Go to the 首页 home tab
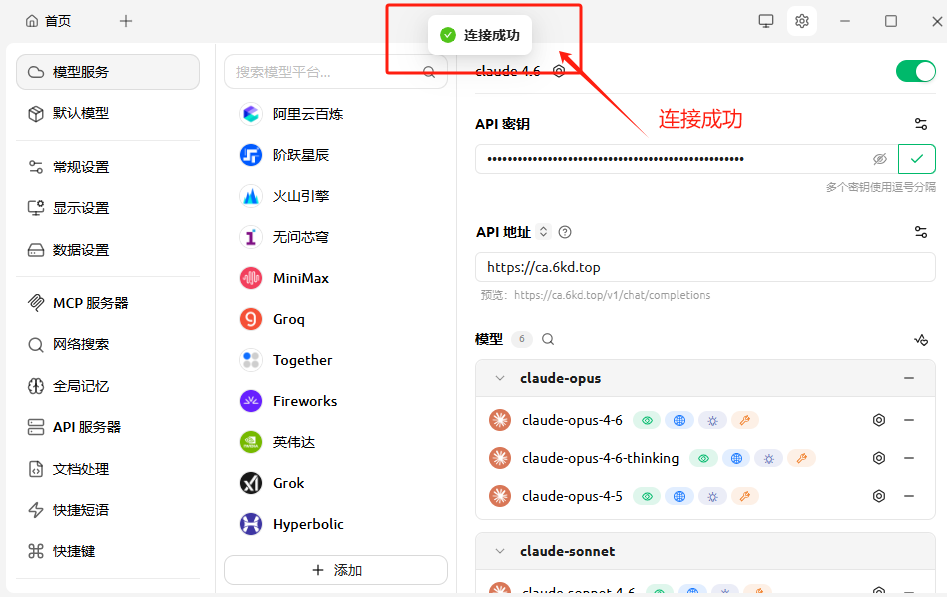Viewport: 947px width, 597px height. 48,21
